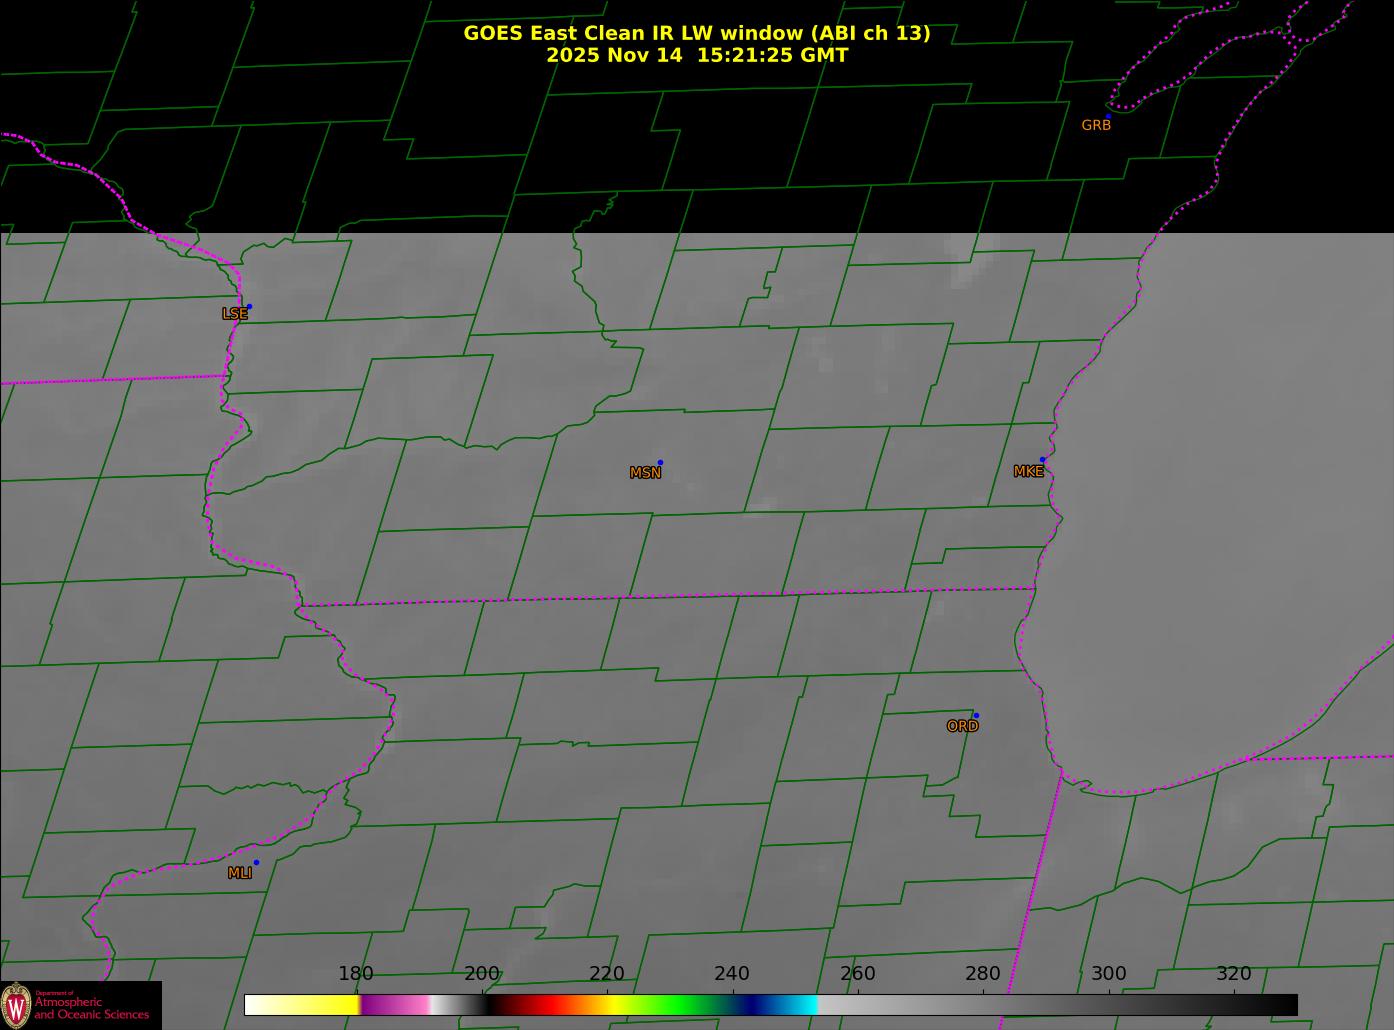Viewport: 1394px width, 1030px height.
Task: Click the blue station dot at GRB
Action: (x=1108, y=117)
